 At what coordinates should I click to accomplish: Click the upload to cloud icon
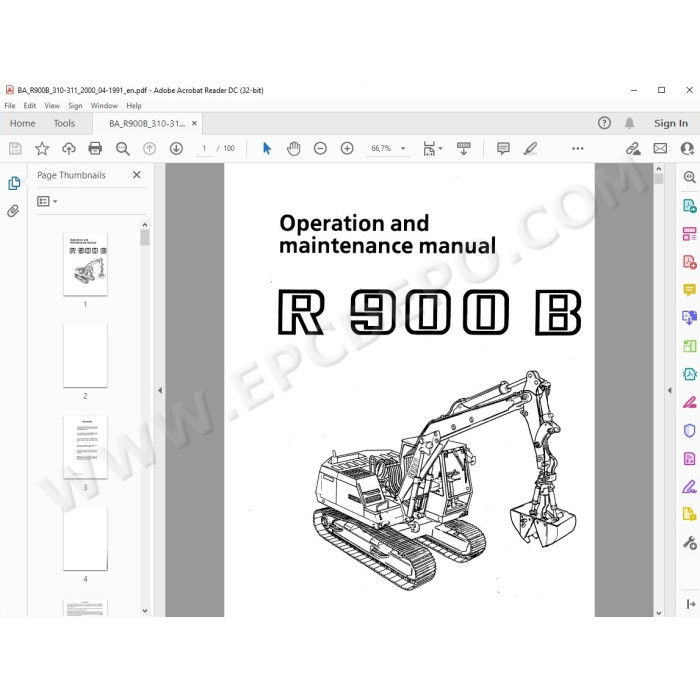click(69, 148)
